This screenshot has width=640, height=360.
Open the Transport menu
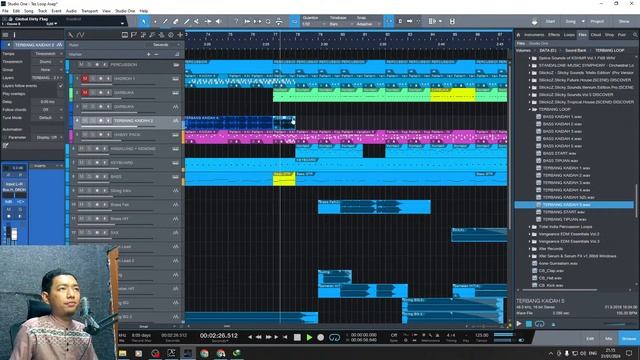(x=89, y=11)
